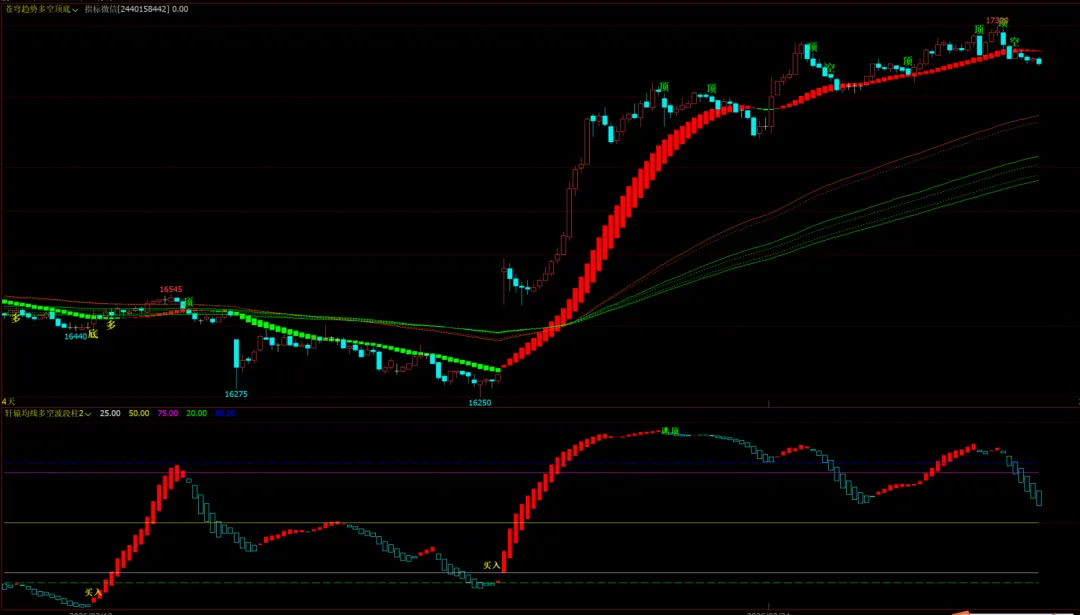Click the 16440 low price label
This screenshot has width=1080, height=615.
[76, 337]
